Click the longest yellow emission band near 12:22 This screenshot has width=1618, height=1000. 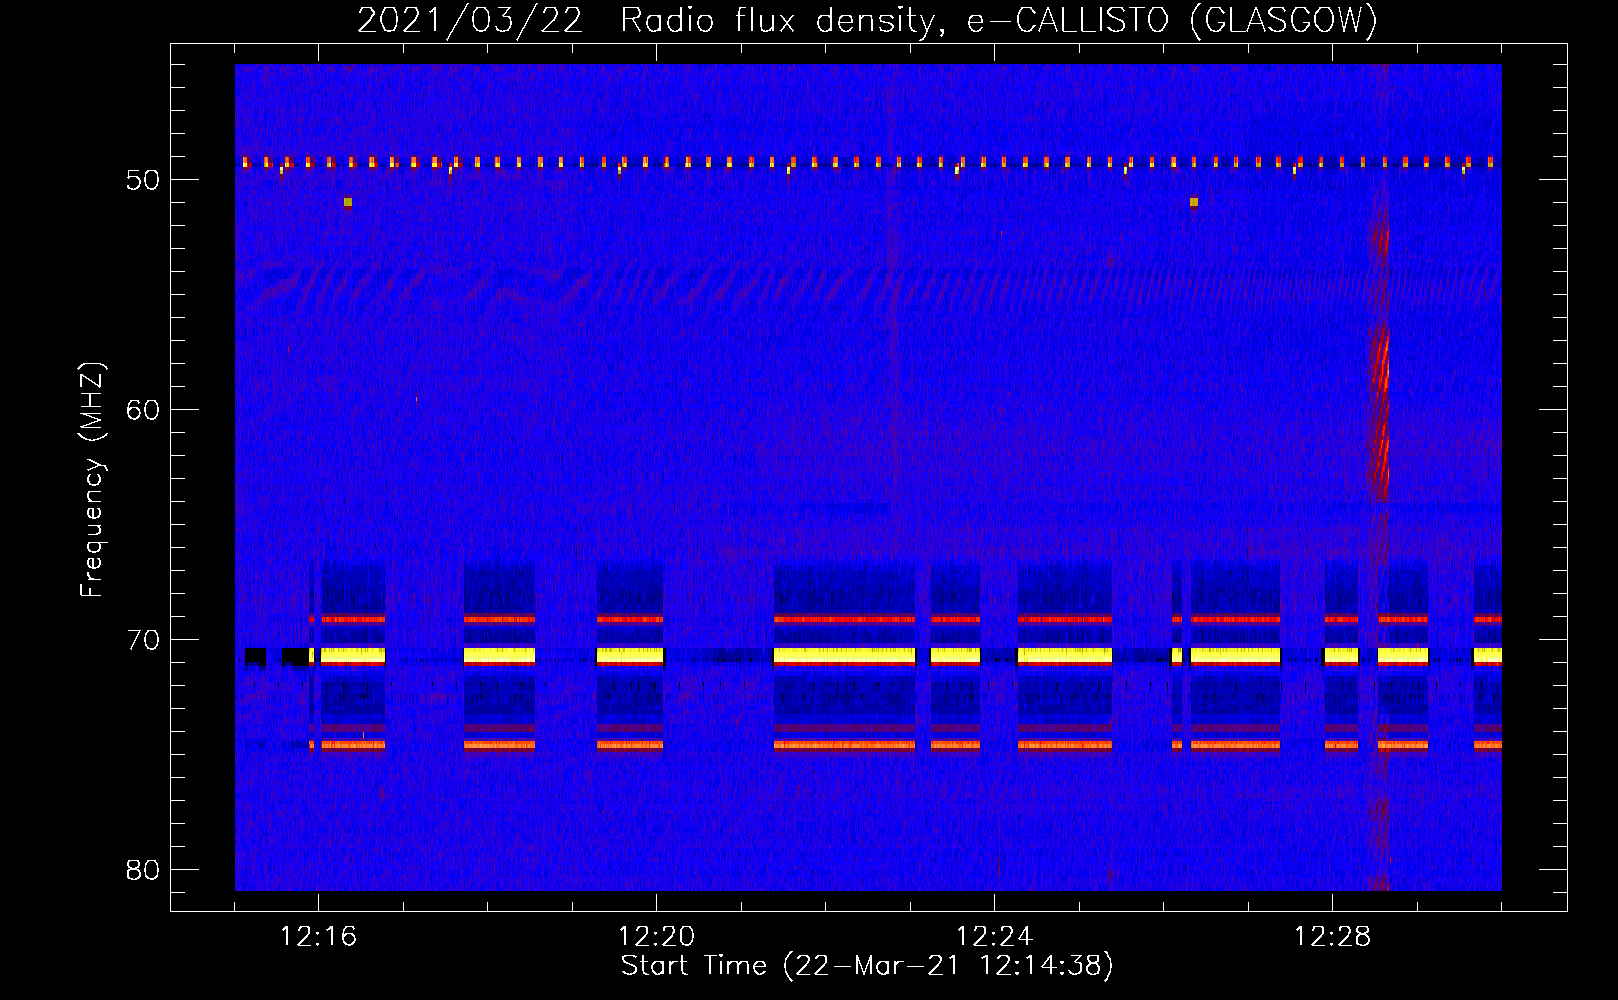click(845, 655)
